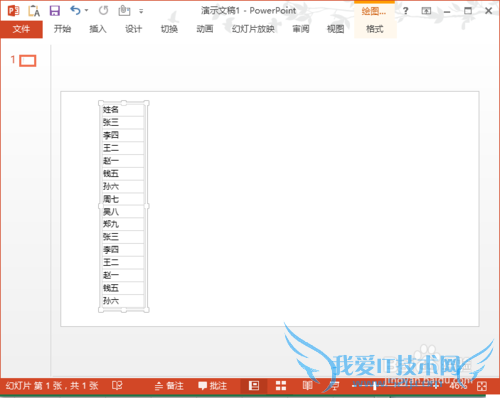
Task: Switch to the 设计 tab
Action: [134, 29]
